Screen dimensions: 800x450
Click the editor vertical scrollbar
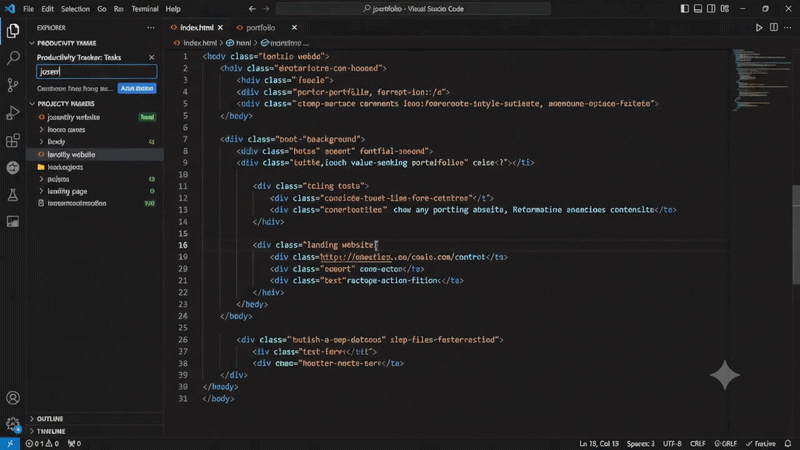click(796, 235)
